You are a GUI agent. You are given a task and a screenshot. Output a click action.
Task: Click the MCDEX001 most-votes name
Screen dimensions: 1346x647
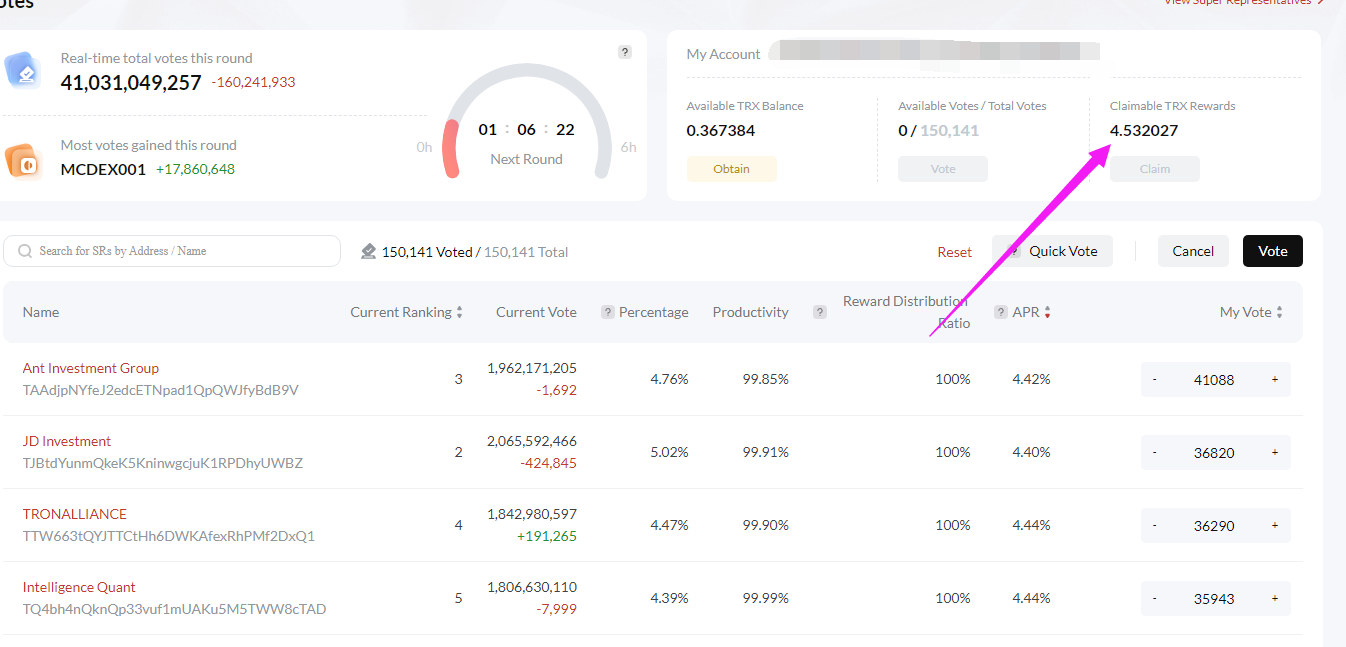click(x=103, y=169)
